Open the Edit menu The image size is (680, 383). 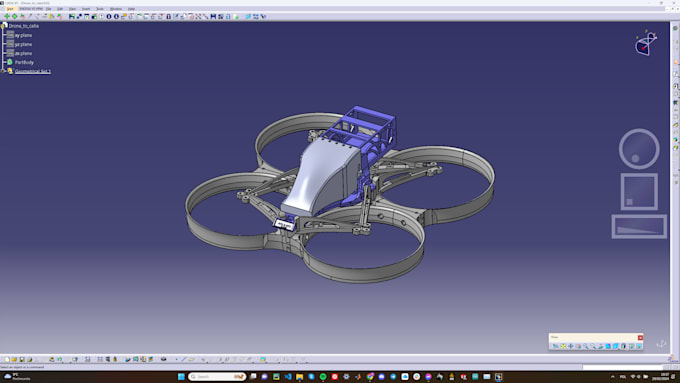60,9
